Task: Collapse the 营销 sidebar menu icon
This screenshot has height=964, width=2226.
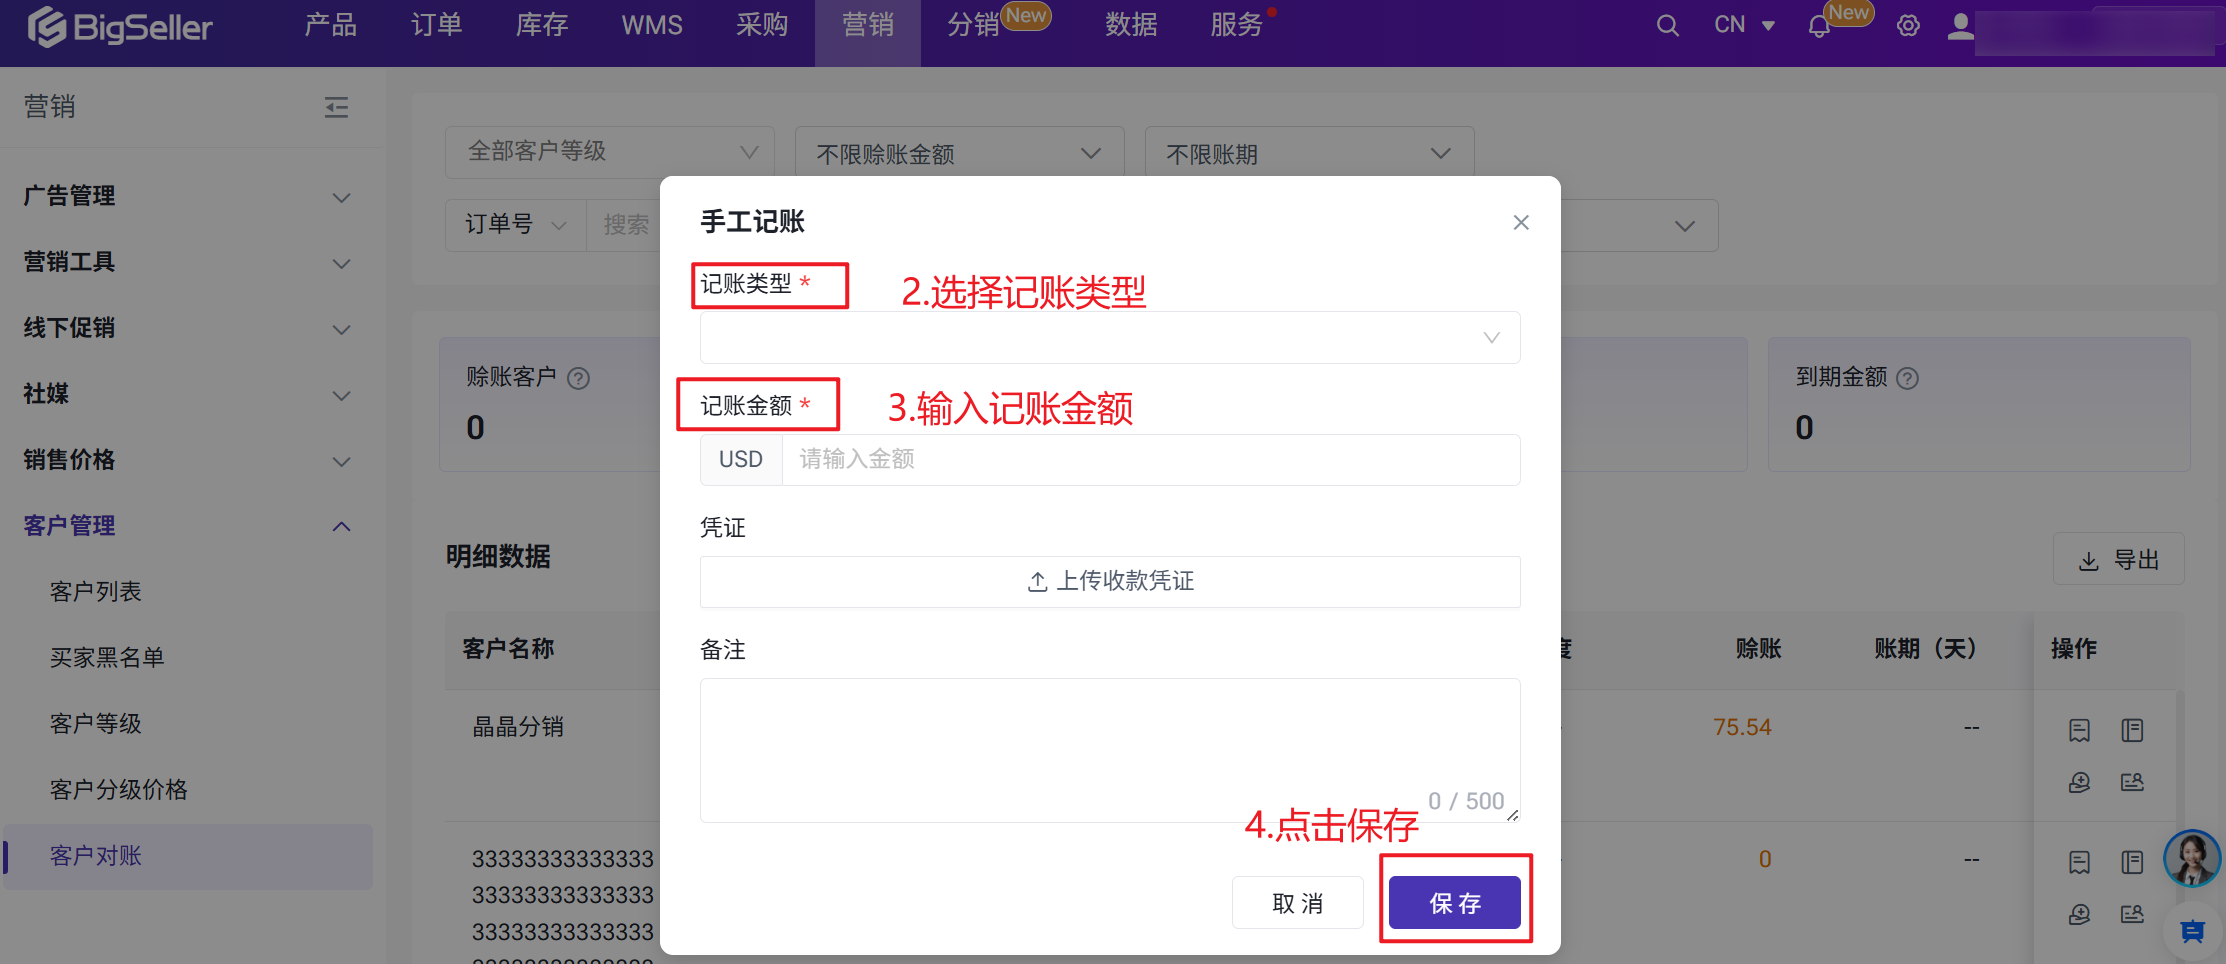Action: [x=336, y=107]
